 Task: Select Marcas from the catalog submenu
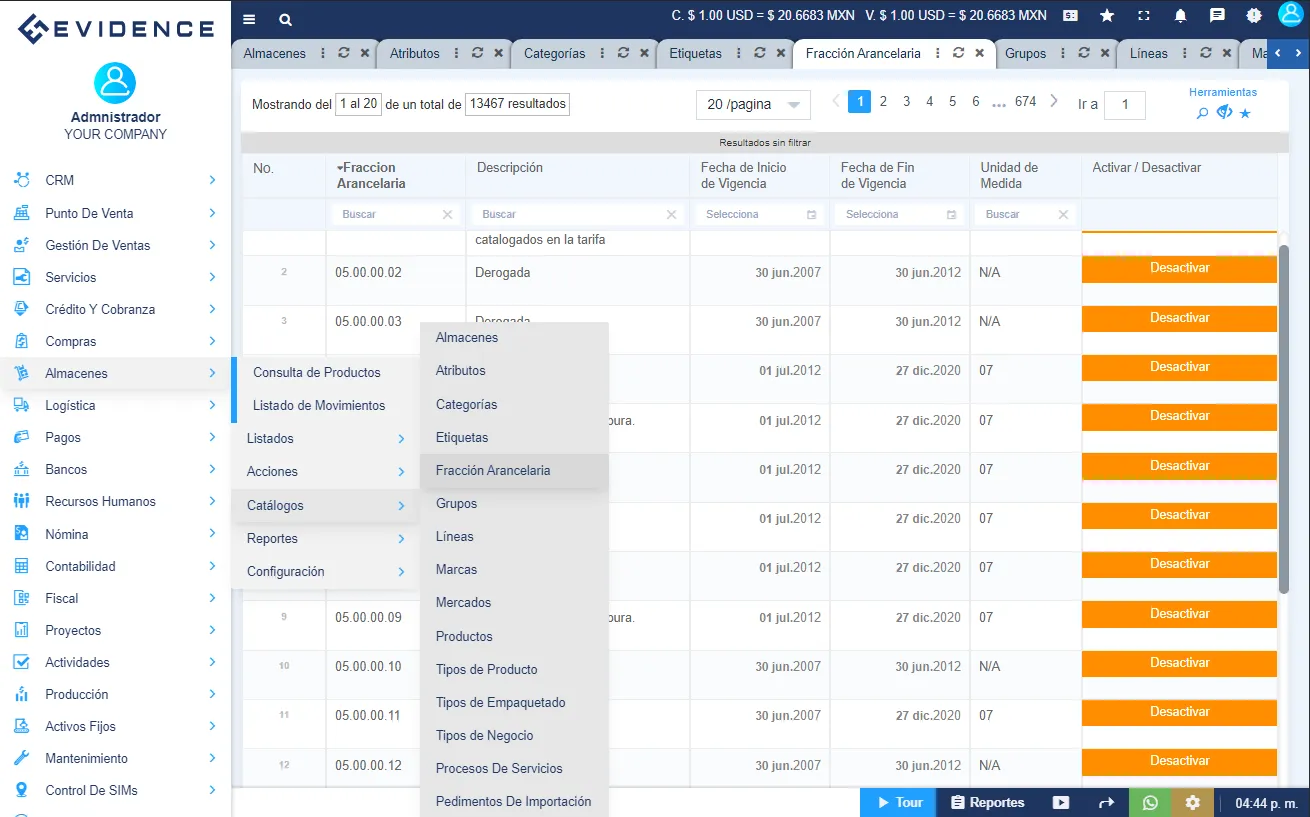455,569
